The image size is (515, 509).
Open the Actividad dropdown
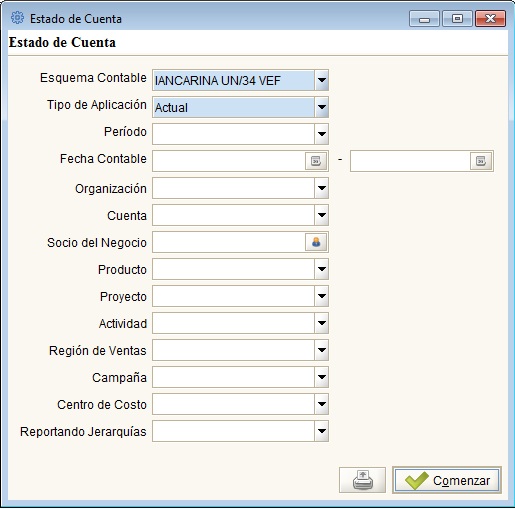[321, 323]
